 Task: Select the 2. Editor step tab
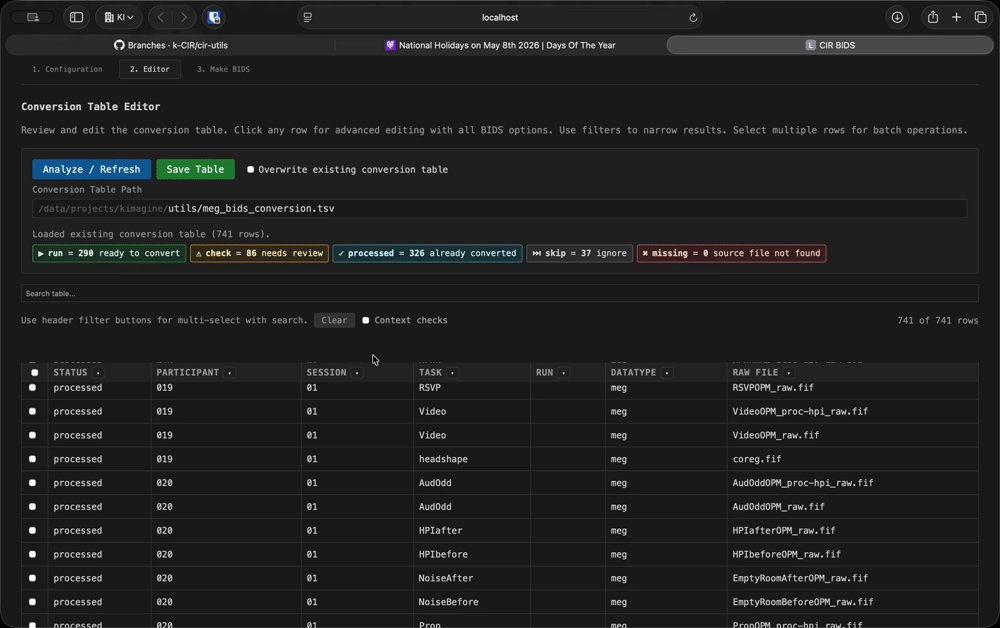pyautogui.click(x=150, y=69)
